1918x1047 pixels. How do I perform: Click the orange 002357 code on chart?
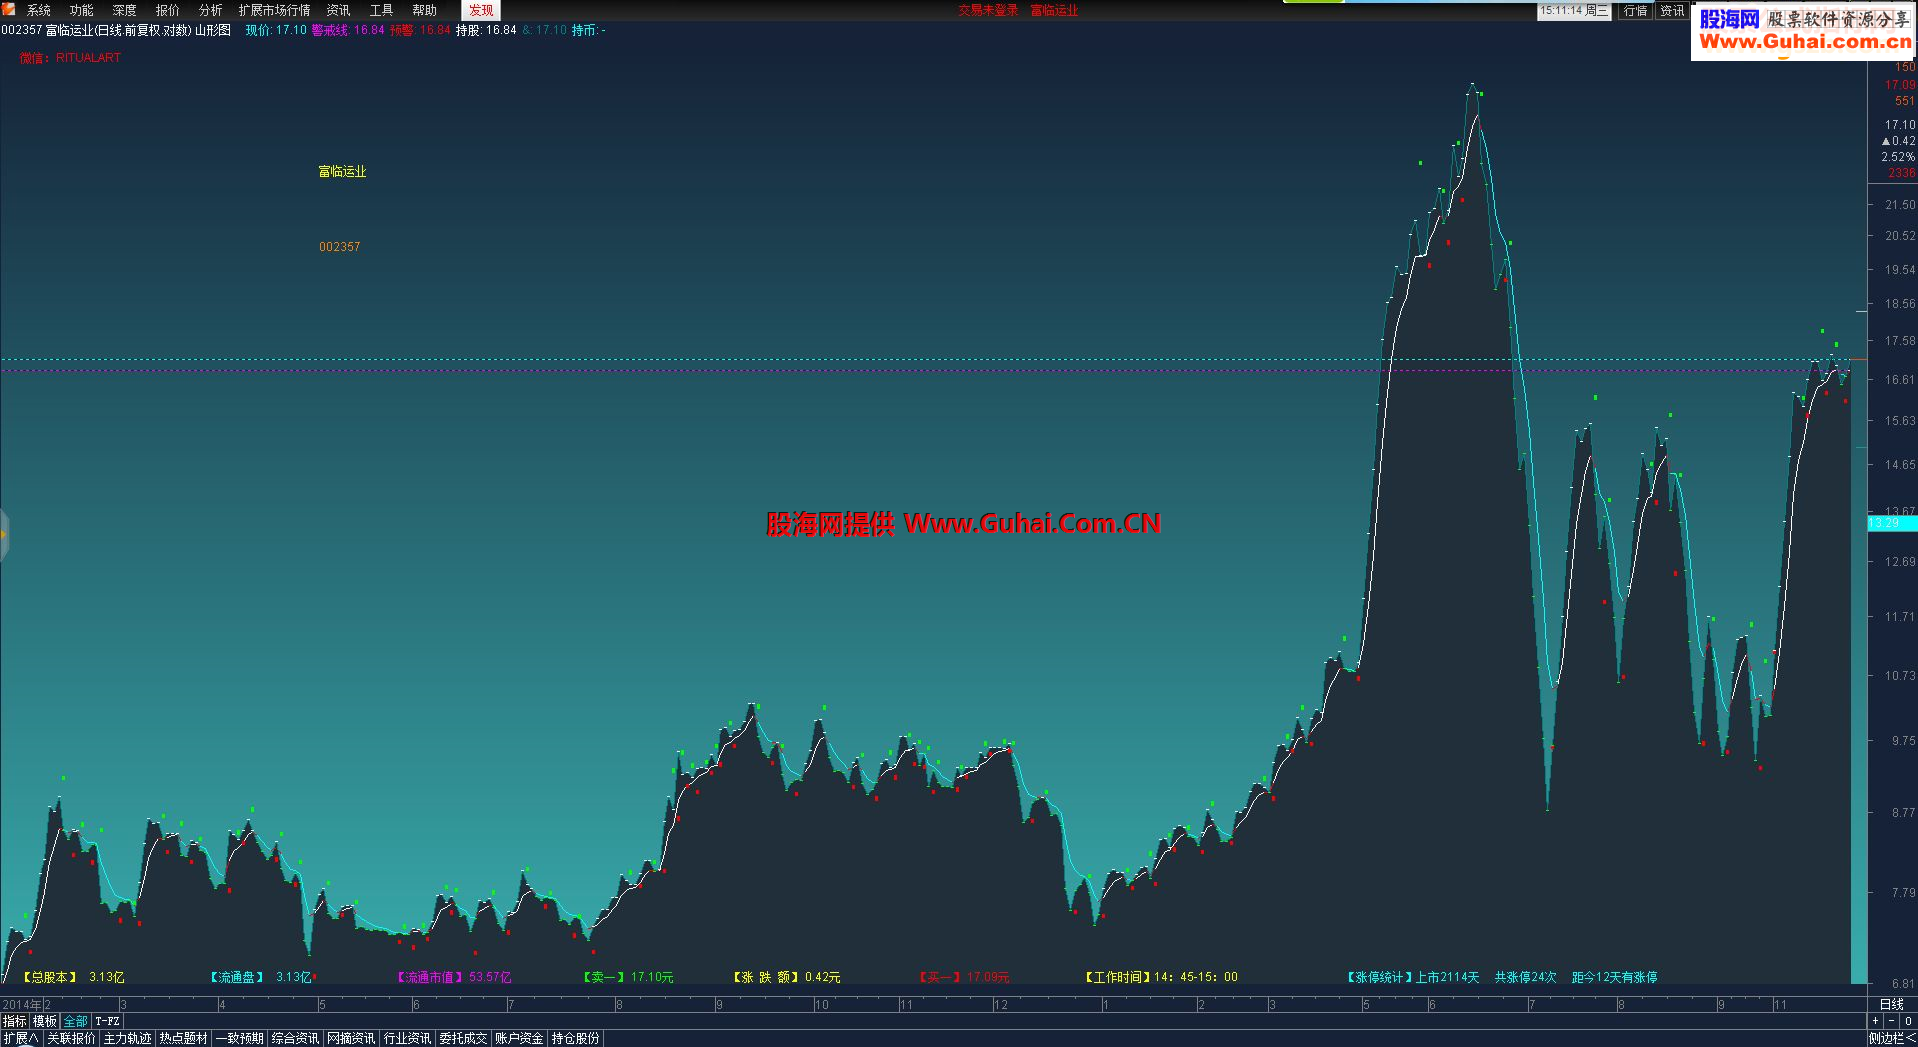[340, 246]
